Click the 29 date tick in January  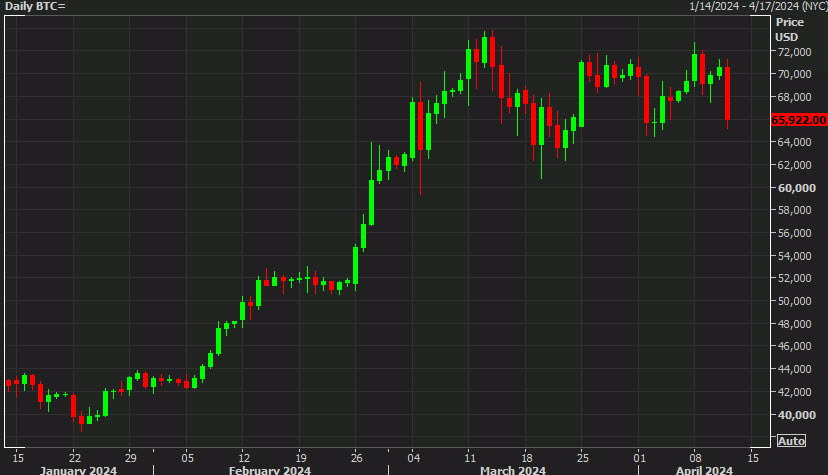coord(130,458)
